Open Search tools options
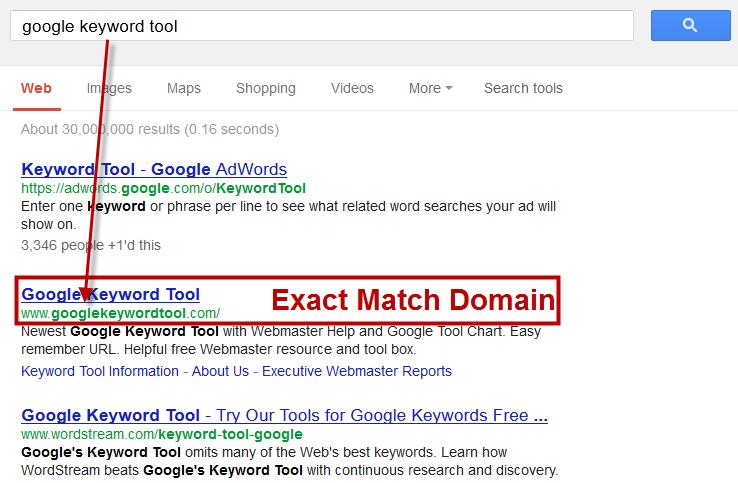The height and width of the screenshot is (483, 738). [523, 88]
